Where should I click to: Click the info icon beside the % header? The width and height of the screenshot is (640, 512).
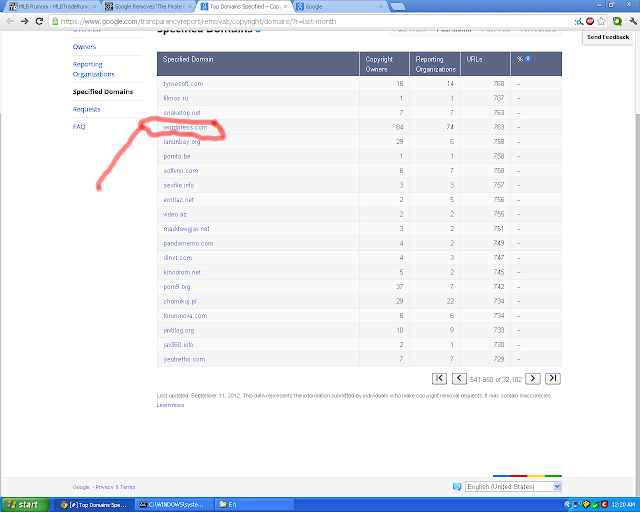pyautogui.click(x=528, y=59)
